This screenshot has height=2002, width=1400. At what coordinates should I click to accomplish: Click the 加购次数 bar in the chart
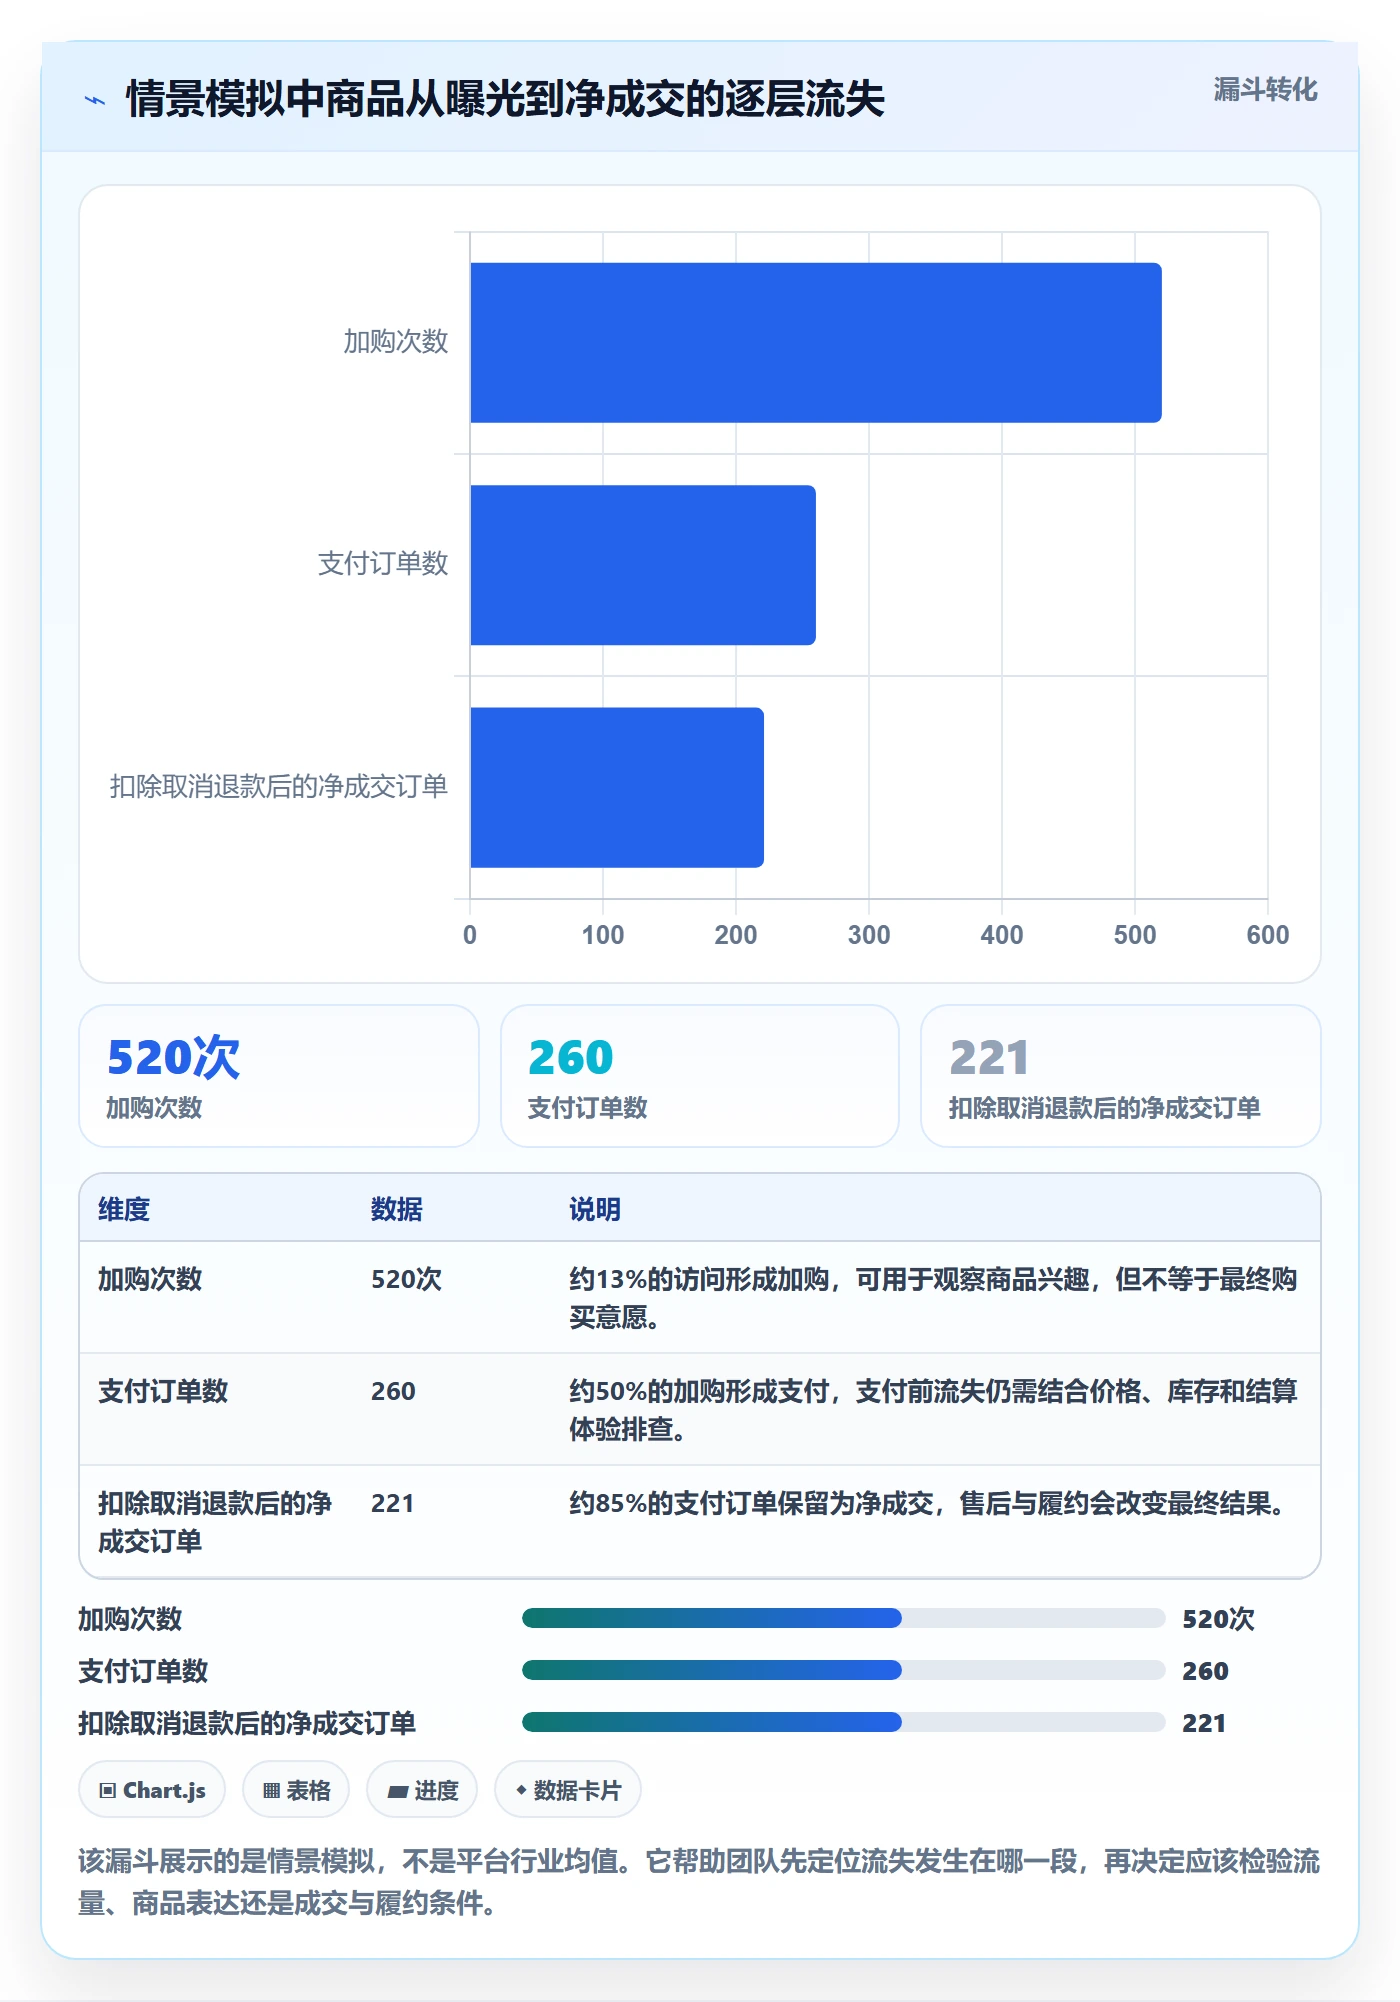click(x=815, y=343)
